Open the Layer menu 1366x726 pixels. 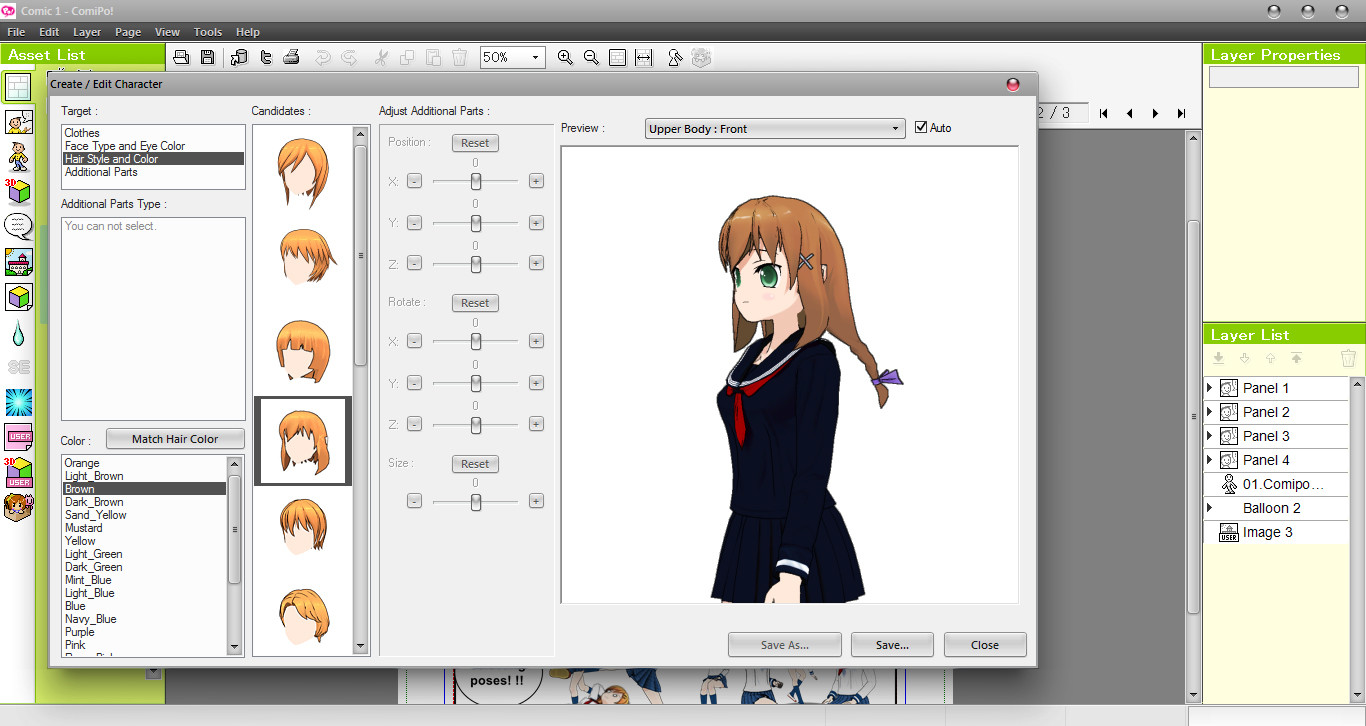[x=87, y=31]
